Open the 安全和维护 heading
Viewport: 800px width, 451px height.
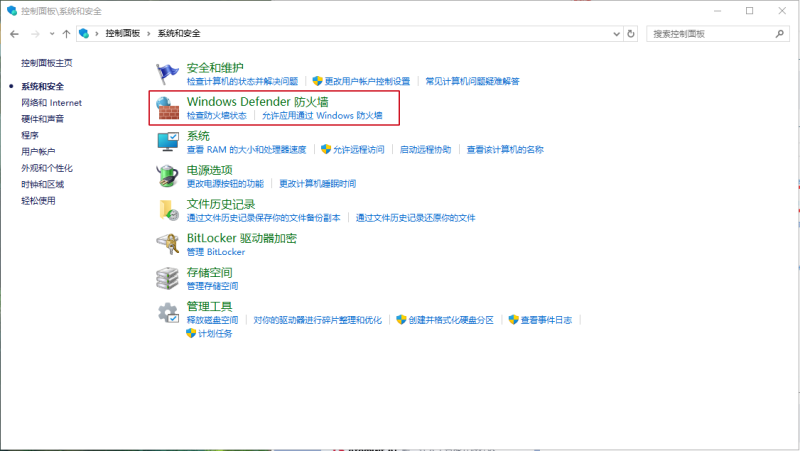(215, 68)
